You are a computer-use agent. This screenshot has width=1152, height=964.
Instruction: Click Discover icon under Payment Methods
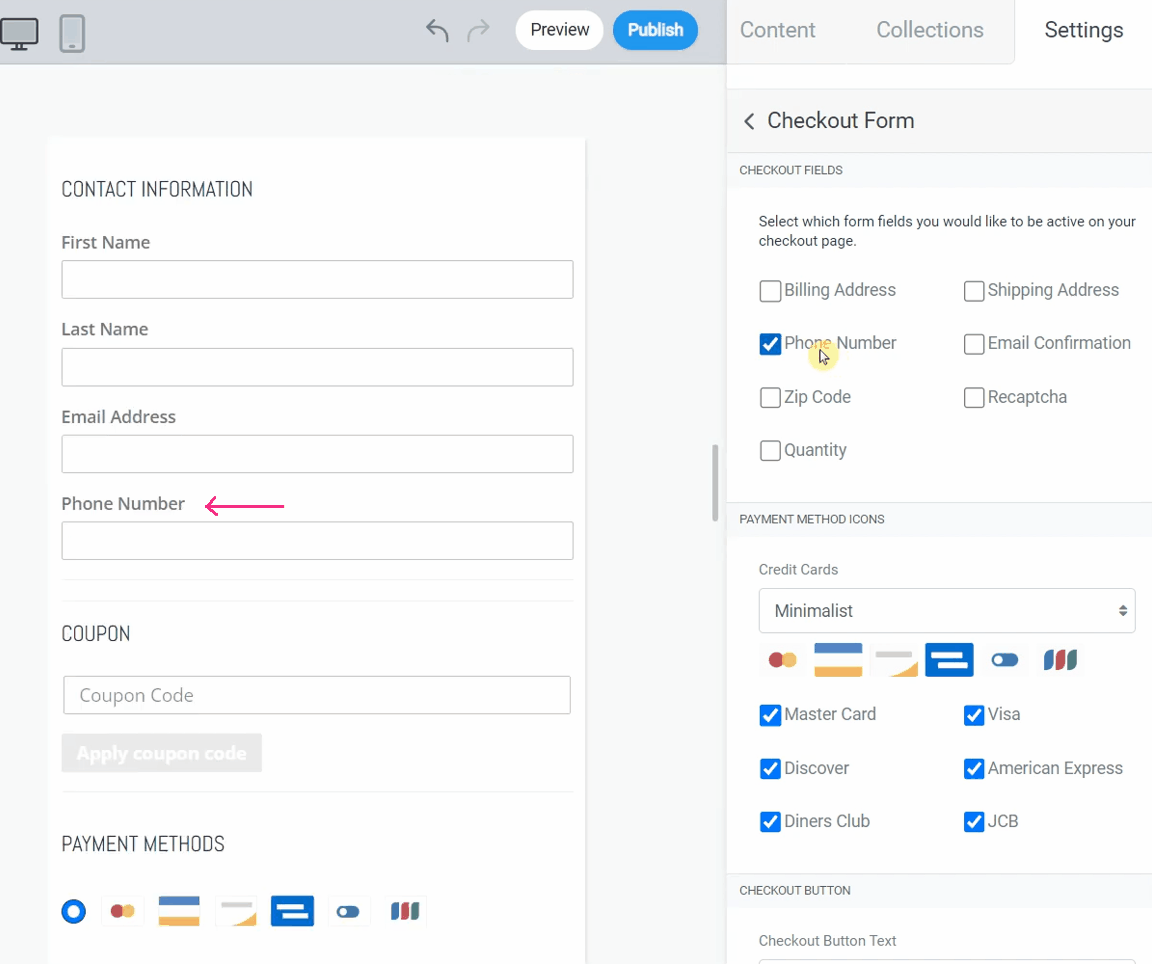[236, 911]
